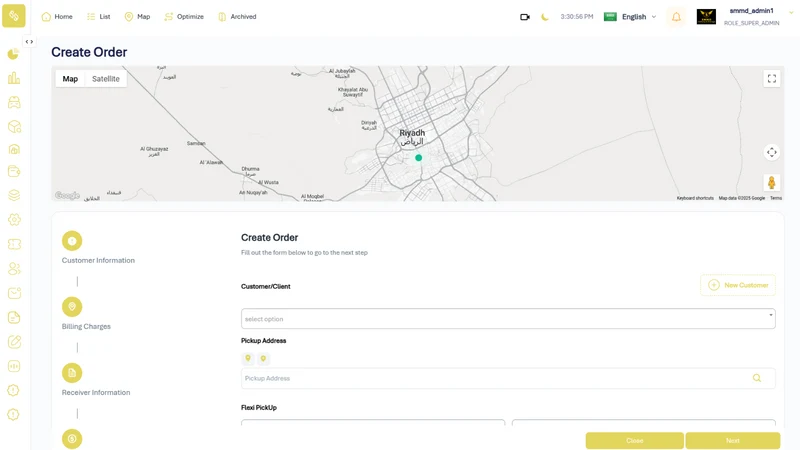
Task: Click the second pickup location pin icon
Action: point(263,358)
